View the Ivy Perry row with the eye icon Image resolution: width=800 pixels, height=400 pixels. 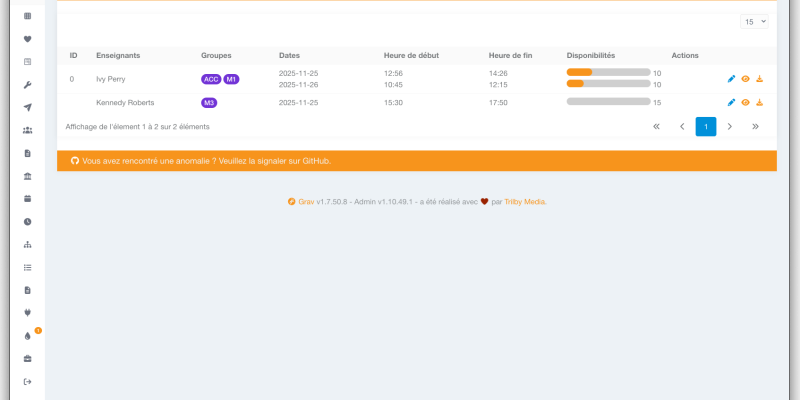pos(745,79)
